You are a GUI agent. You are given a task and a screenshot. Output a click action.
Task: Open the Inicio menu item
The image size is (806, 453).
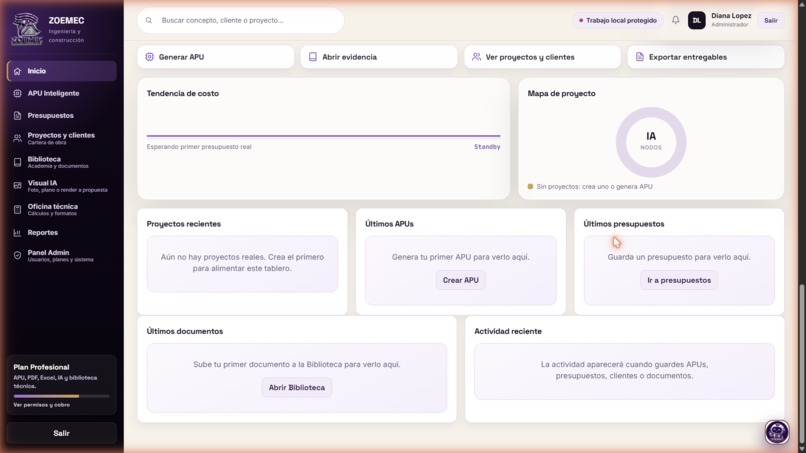62,71
